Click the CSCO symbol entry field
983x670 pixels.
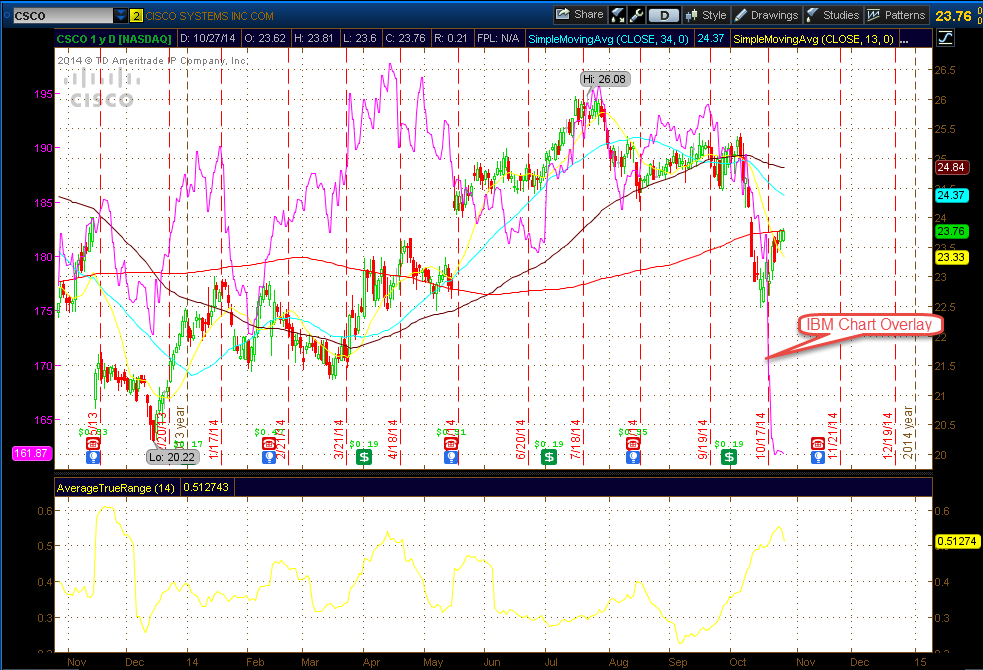pyautogui.click(x=63, y=16)
